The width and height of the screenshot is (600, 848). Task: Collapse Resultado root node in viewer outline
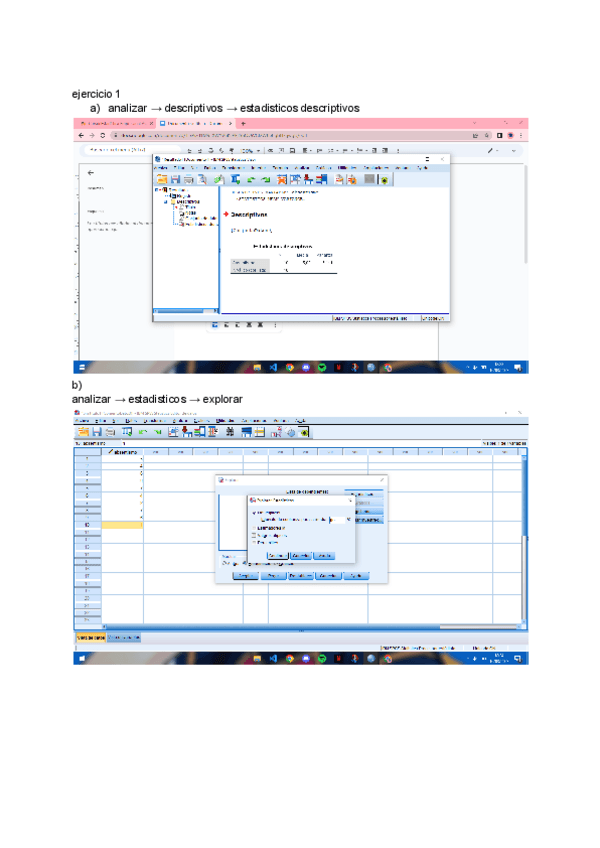point(156,190)
